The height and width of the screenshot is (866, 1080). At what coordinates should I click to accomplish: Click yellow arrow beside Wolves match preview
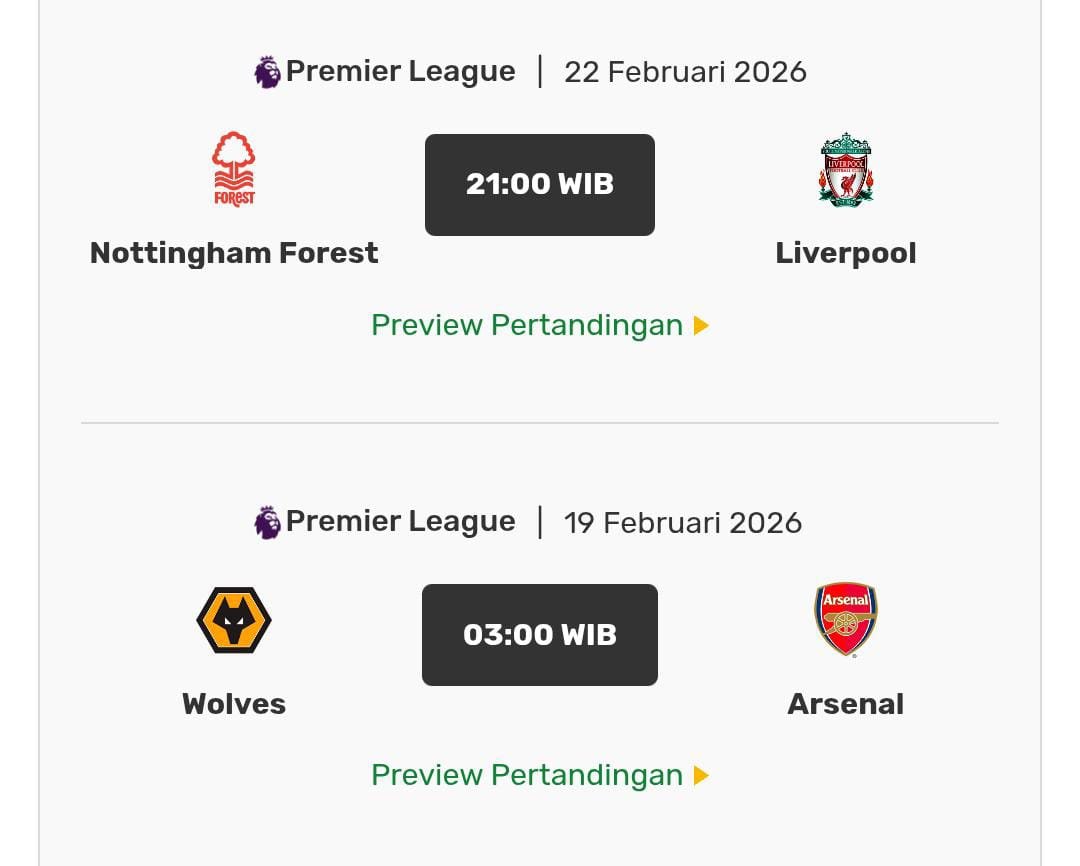pos(701,775)
